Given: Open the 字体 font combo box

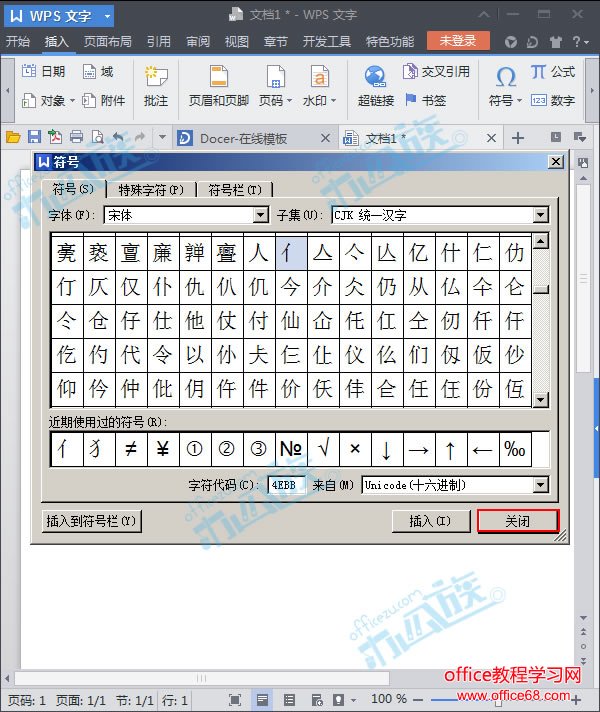Looking at the screenshot, I should tap(187, 215).
